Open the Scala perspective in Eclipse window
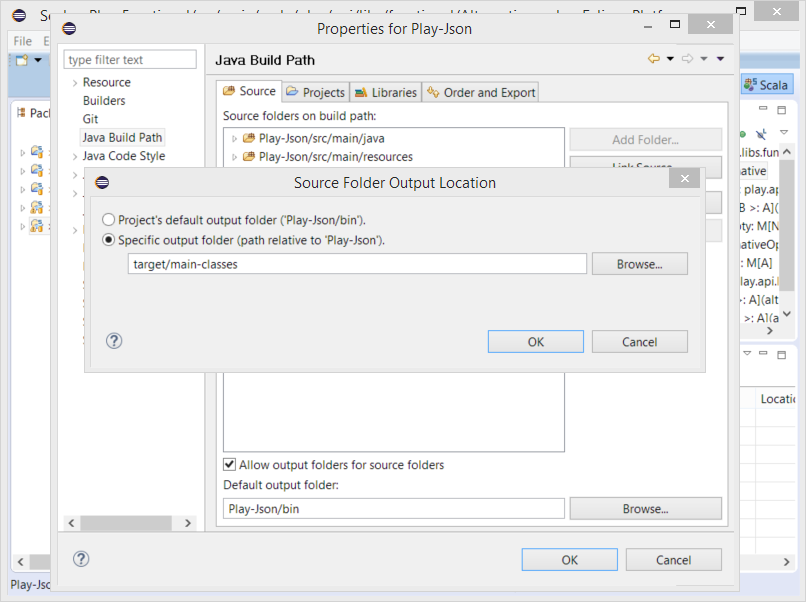The width and height of the screenshot is (806, 602). pyautogui.click(x=766, y=85)
